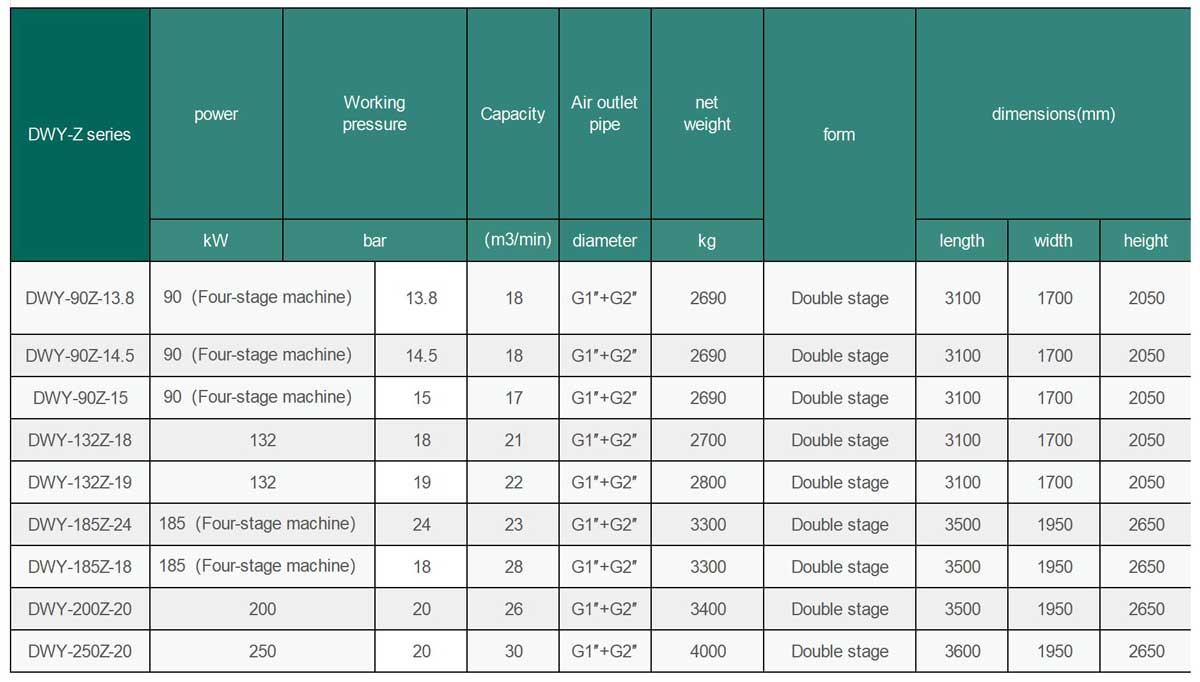
Task: Select the Capacity column header
Action: point(512,114)
